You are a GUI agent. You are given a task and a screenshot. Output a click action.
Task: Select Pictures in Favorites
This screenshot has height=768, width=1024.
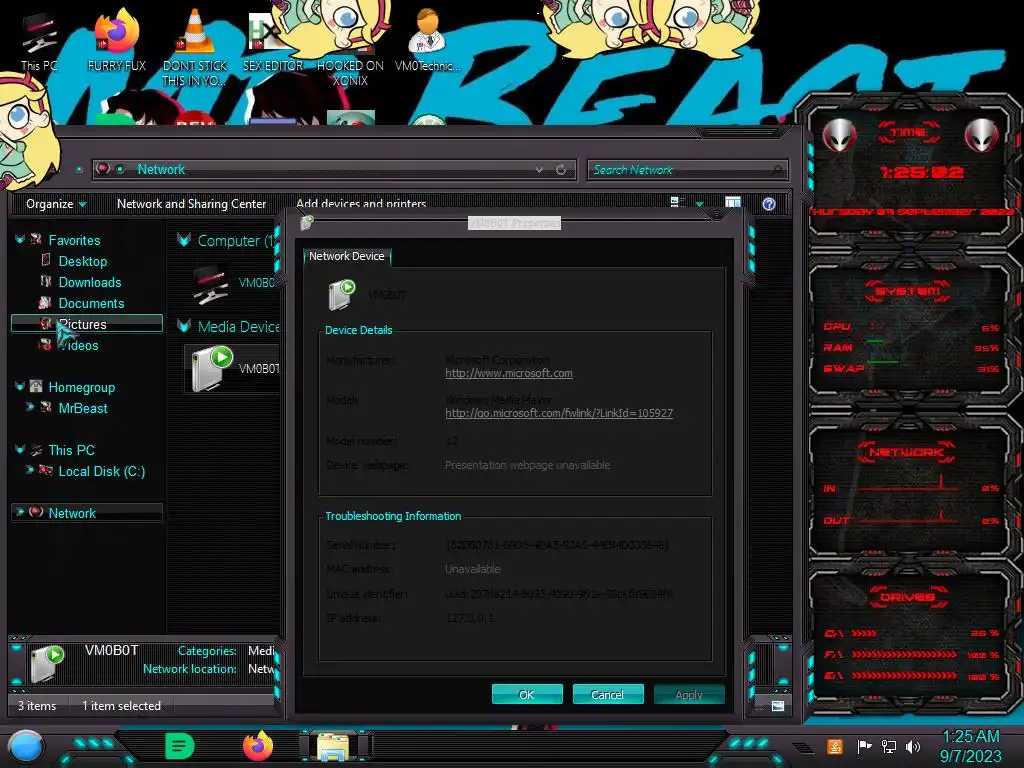pos(86,324)
